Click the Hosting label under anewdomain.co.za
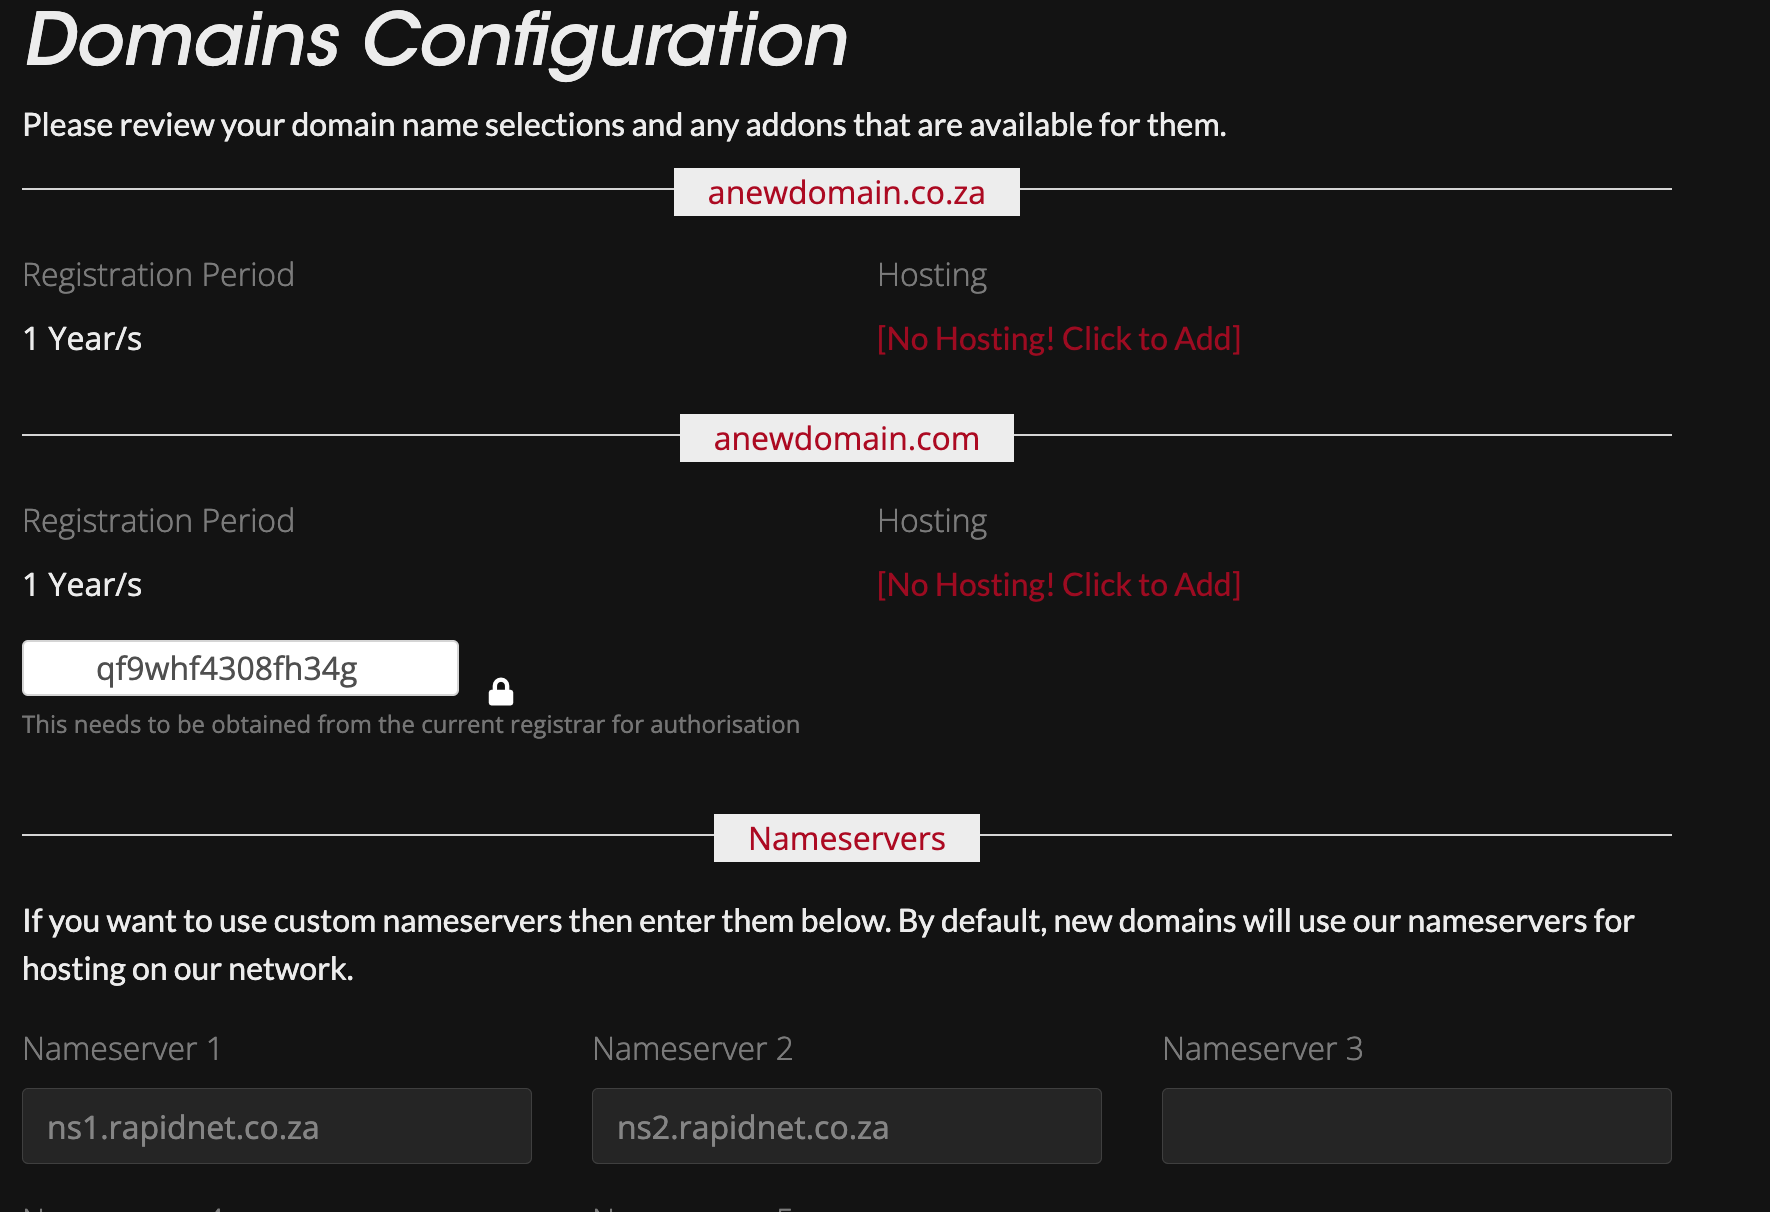 [x=932, y=275]
